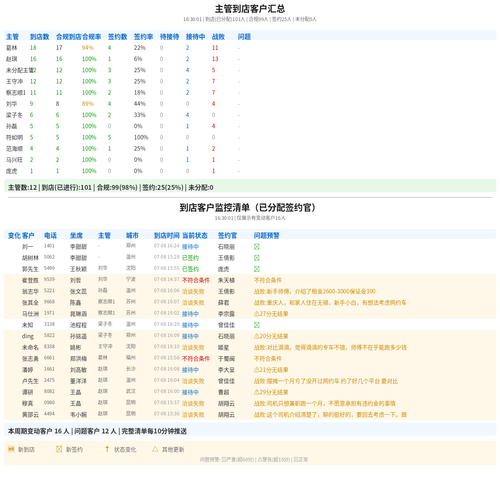Viewport: 500px width, 482px height.
Task: Click the 问题预警 column header
Action: 267,235
